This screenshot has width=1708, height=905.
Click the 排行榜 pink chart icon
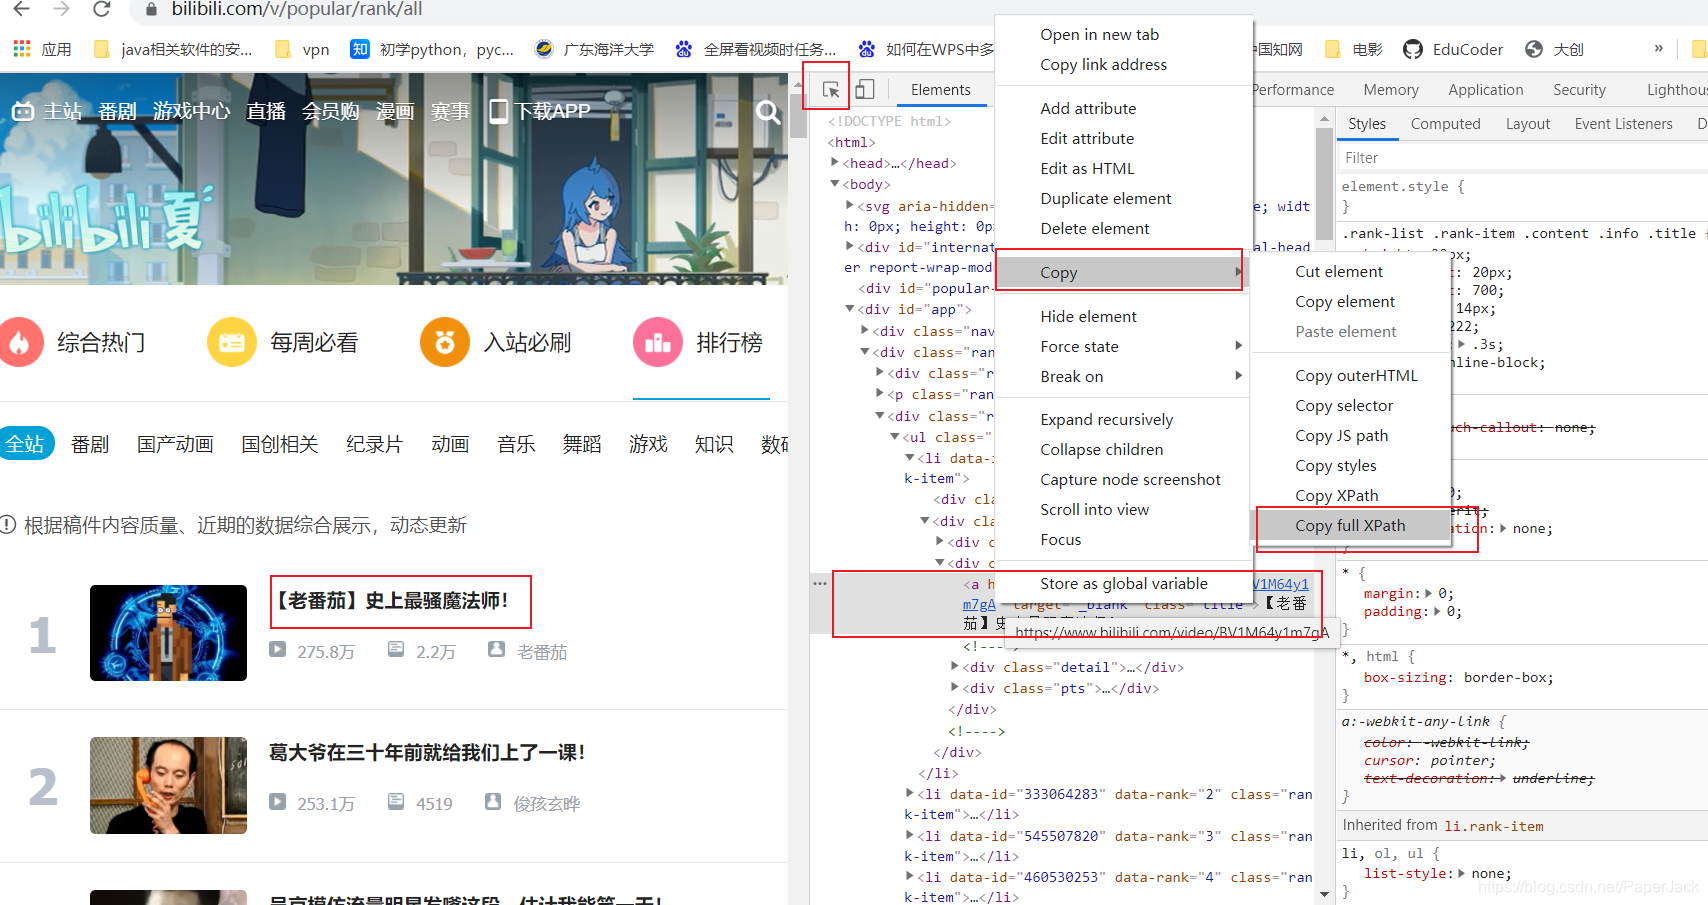click(658, 343)
